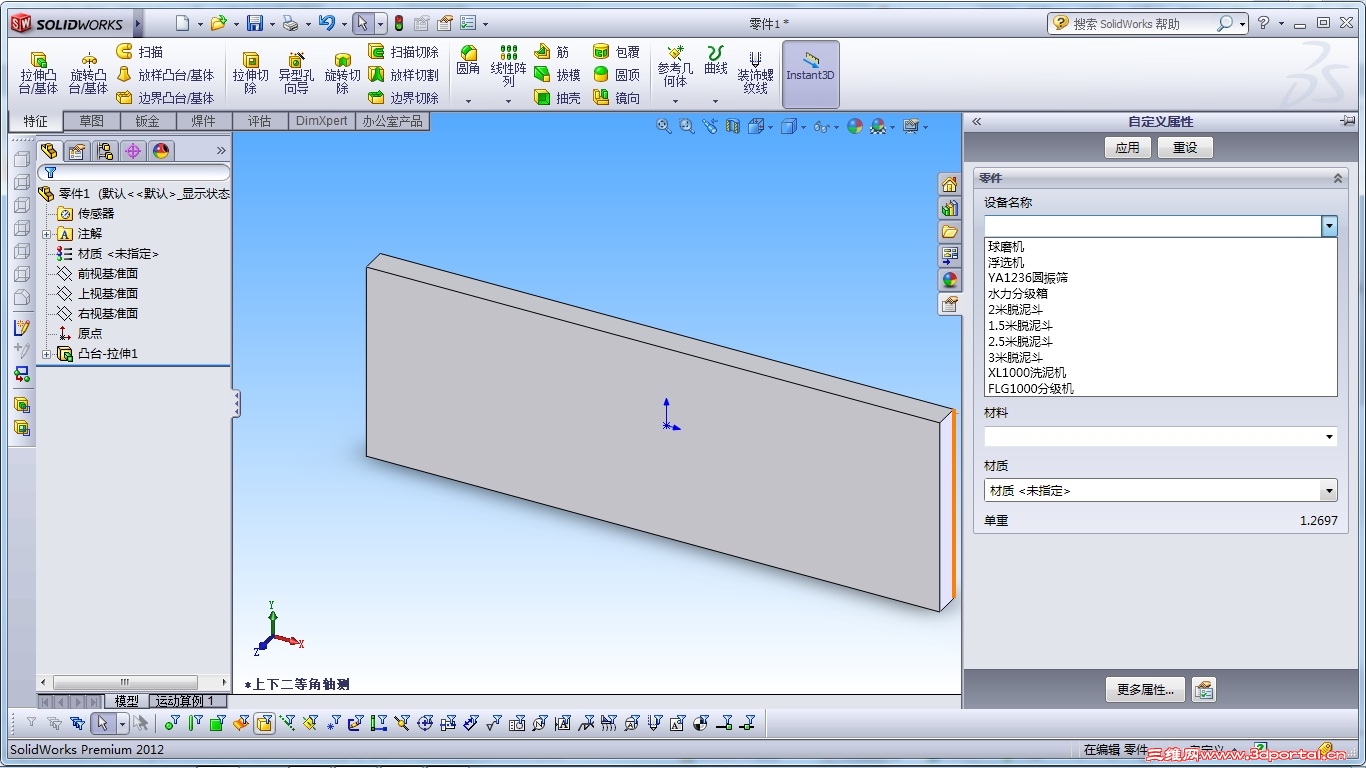Expand the 凸台-拉伸1 feature node

[x=46, y=354]
